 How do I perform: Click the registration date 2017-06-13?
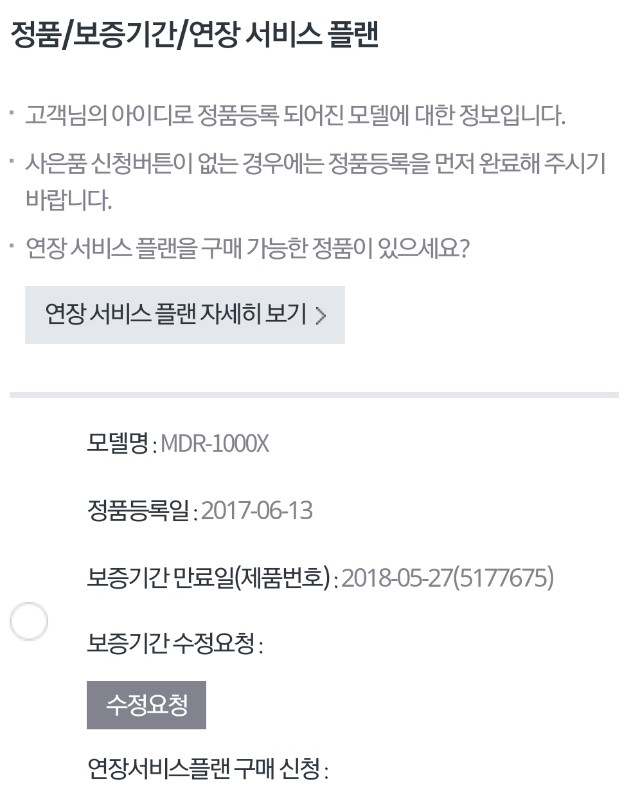tap(257, 511)
